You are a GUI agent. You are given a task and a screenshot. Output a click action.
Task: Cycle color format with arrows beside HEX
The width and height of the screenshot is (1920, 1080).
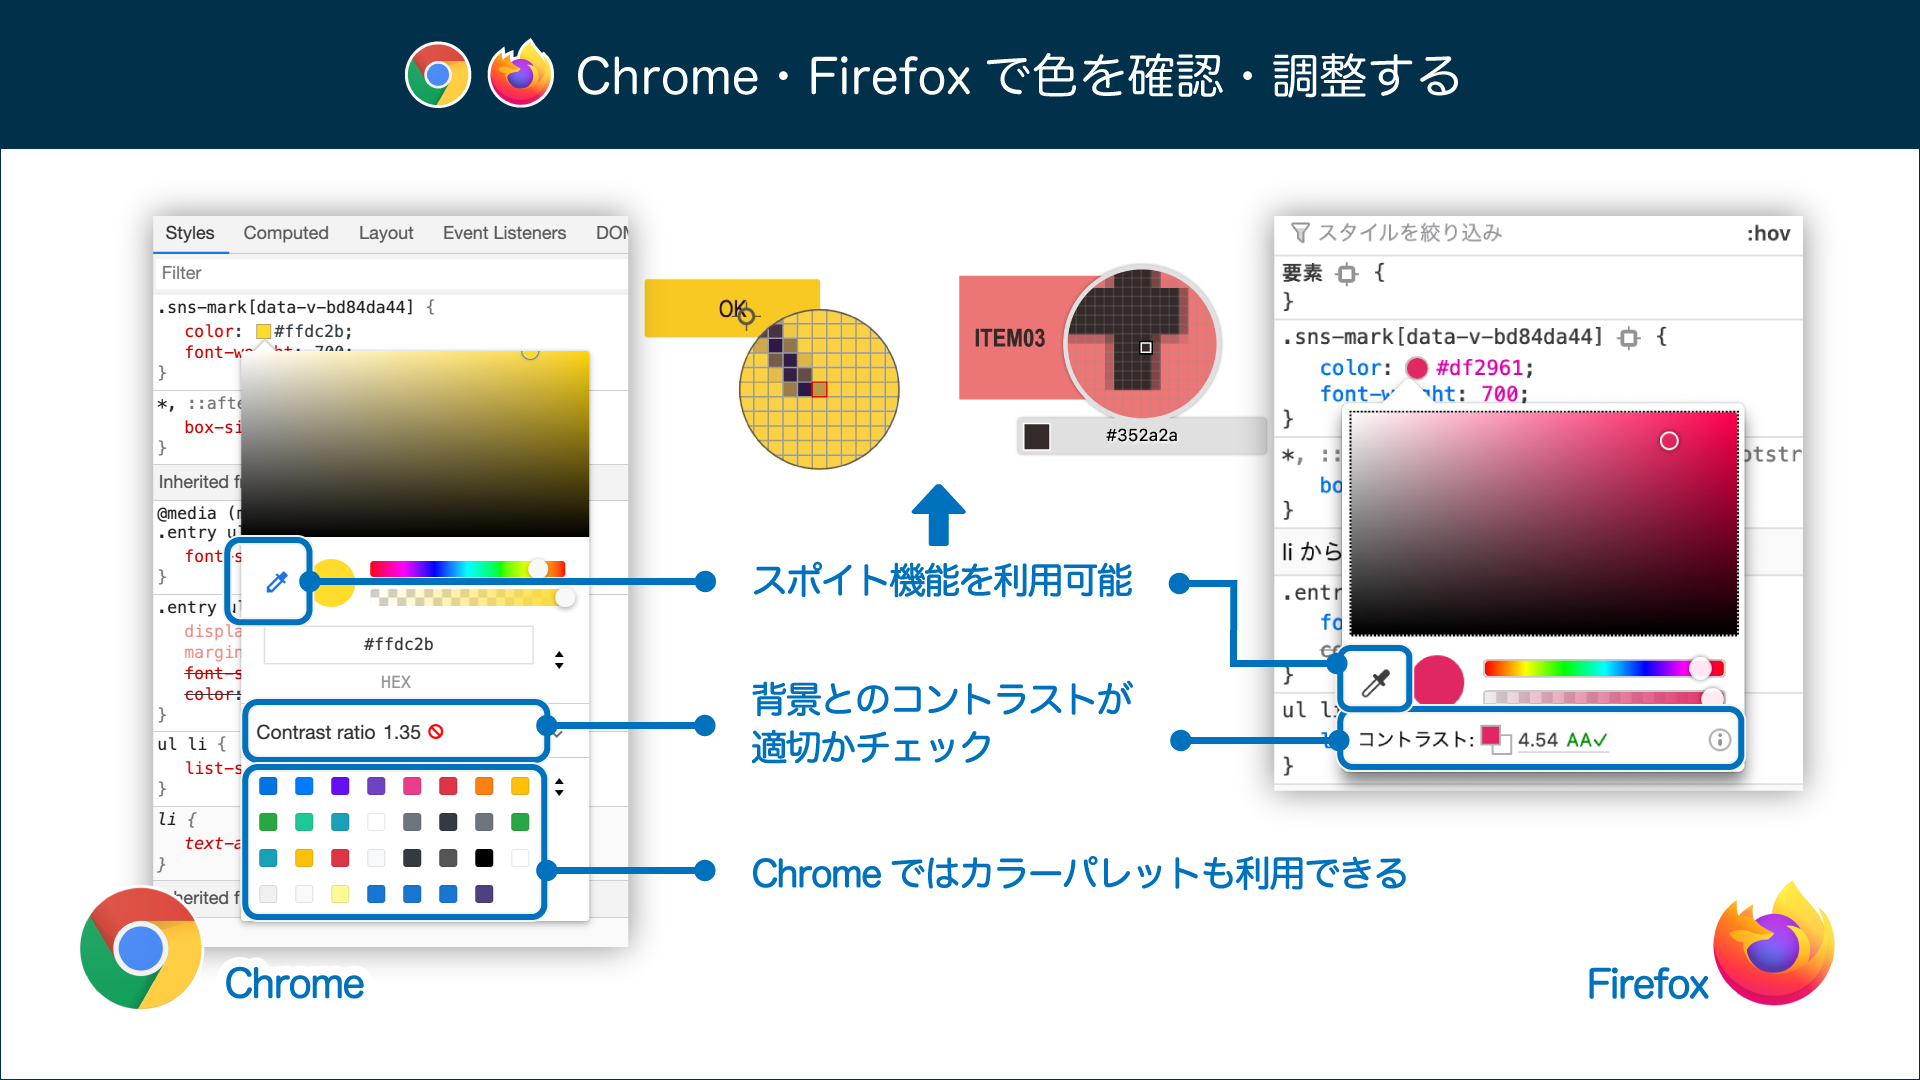pyautogui.click(x=559, y=660)
